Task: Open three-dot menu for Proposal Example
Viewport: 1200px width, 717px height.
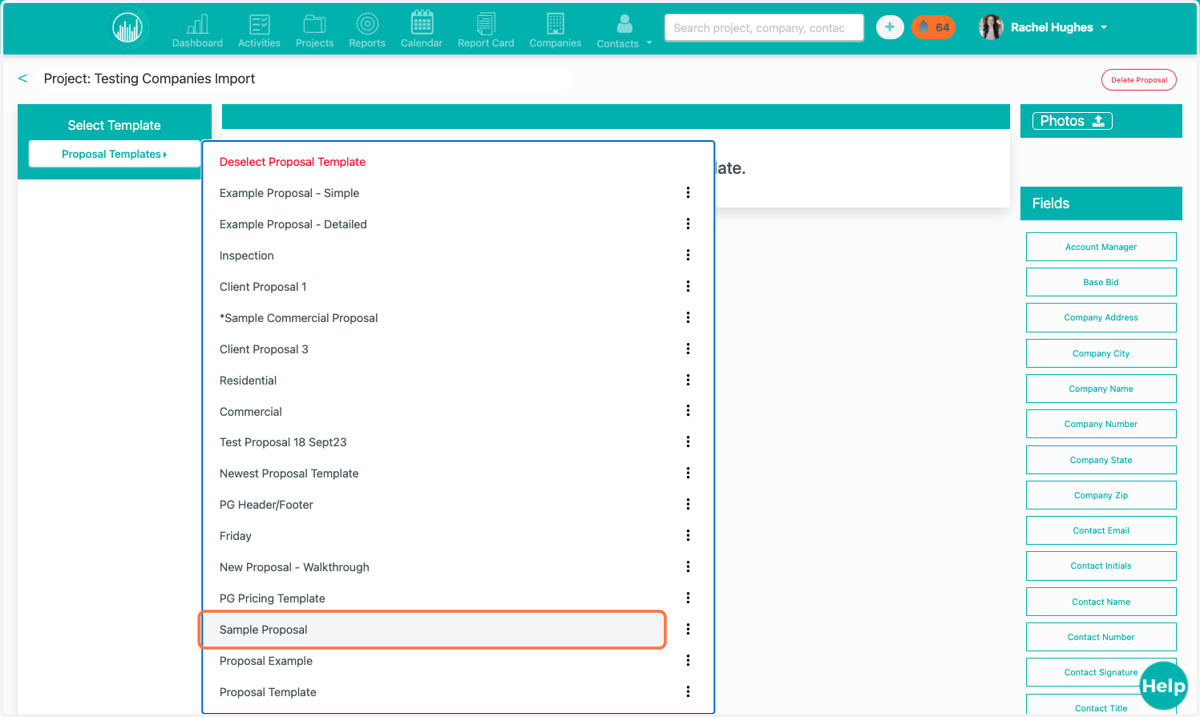Action: [x=688, y=661]
